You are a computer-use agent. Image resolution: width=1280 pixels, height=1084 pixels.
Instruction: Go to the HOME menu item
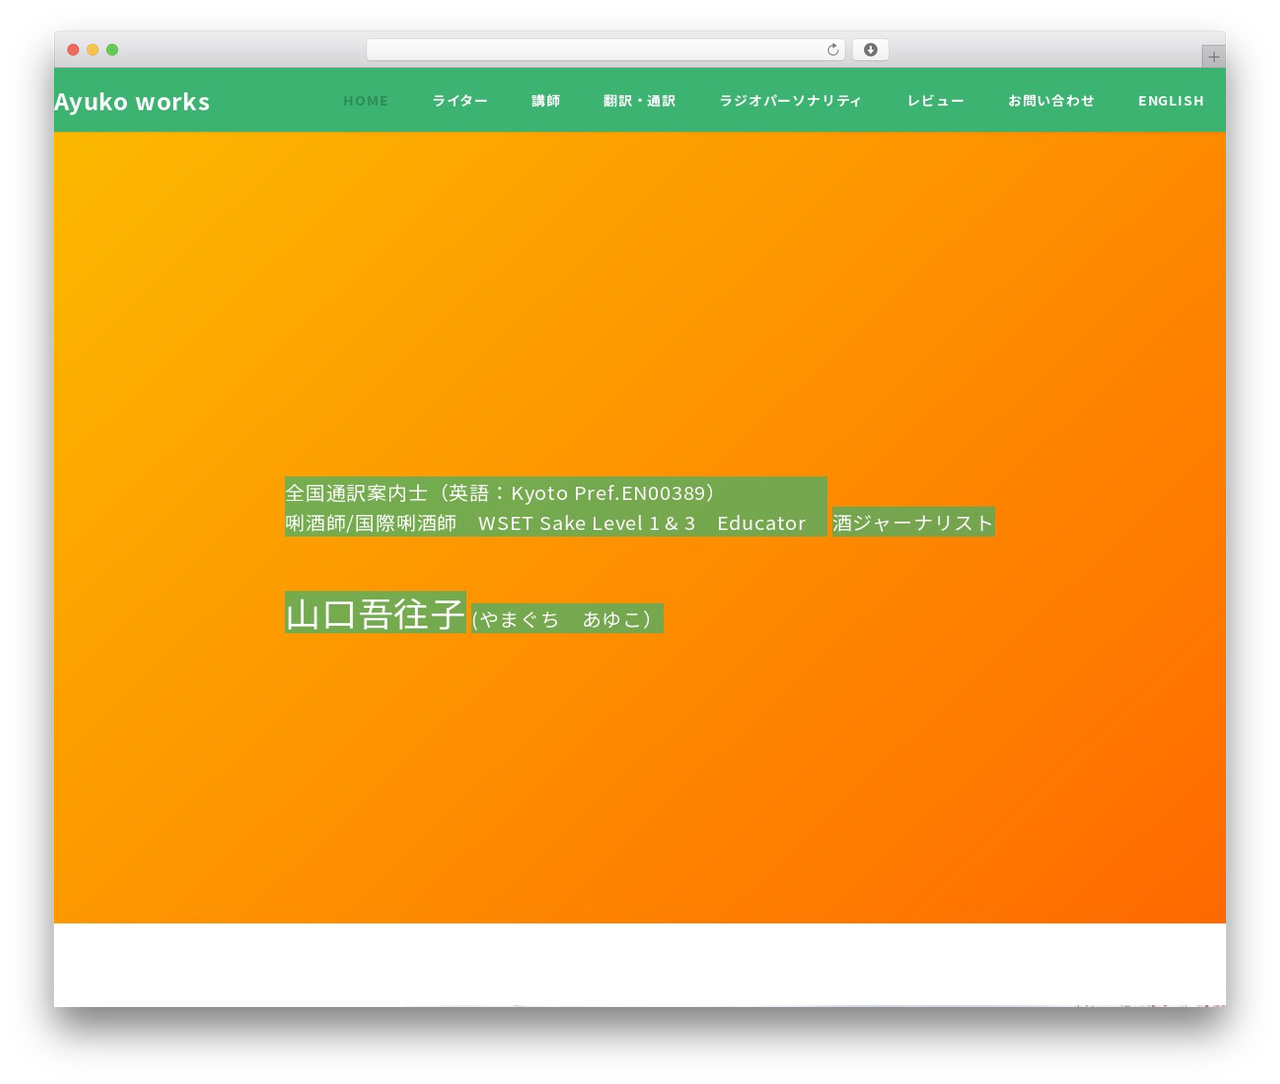click(x=366, y=101)
